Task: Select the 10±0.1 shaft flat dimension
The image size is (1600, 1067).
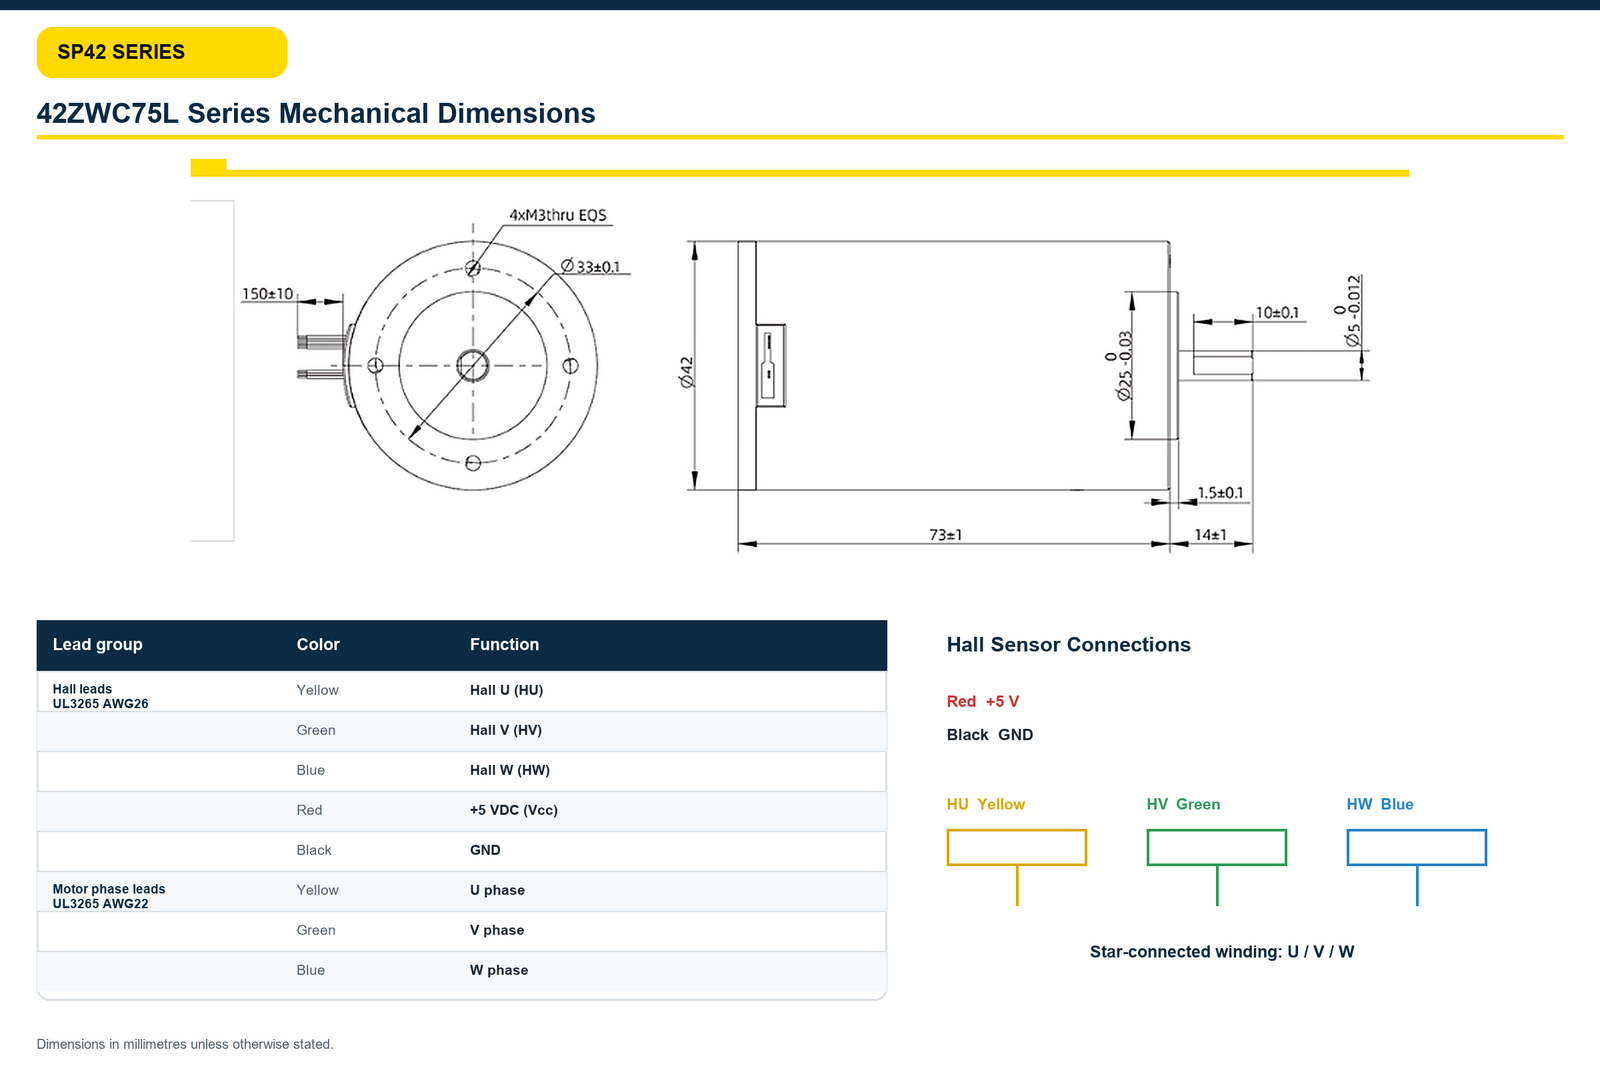Action: (x=1277, y=313)
